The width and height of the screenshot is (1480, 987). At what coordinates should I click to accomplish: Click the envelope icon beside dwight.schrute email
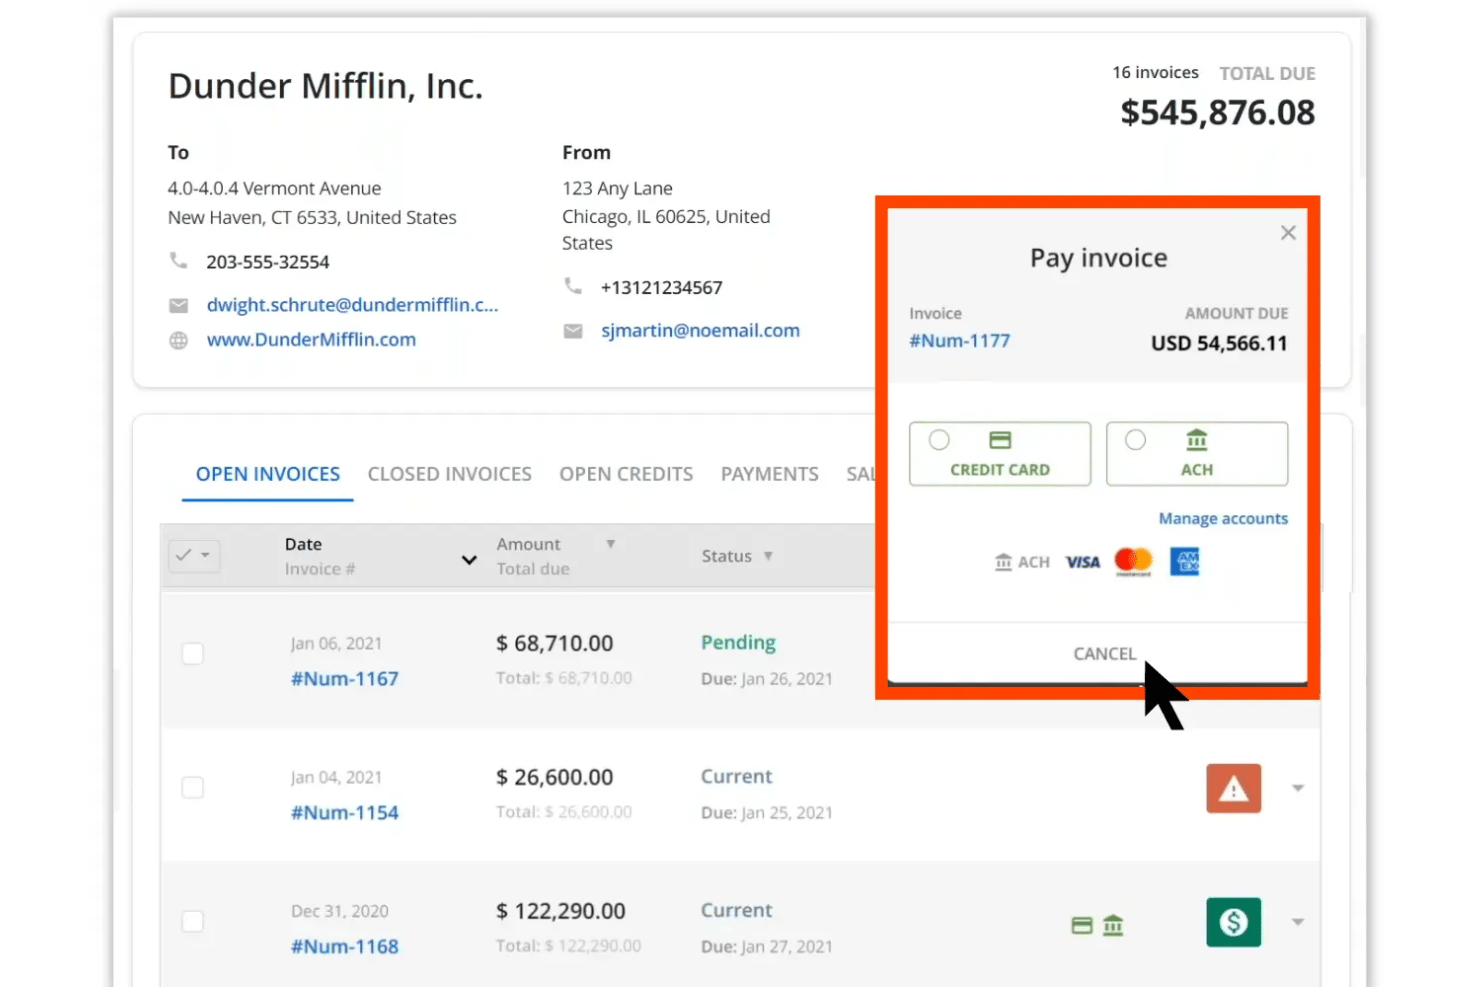click(178, 305)
